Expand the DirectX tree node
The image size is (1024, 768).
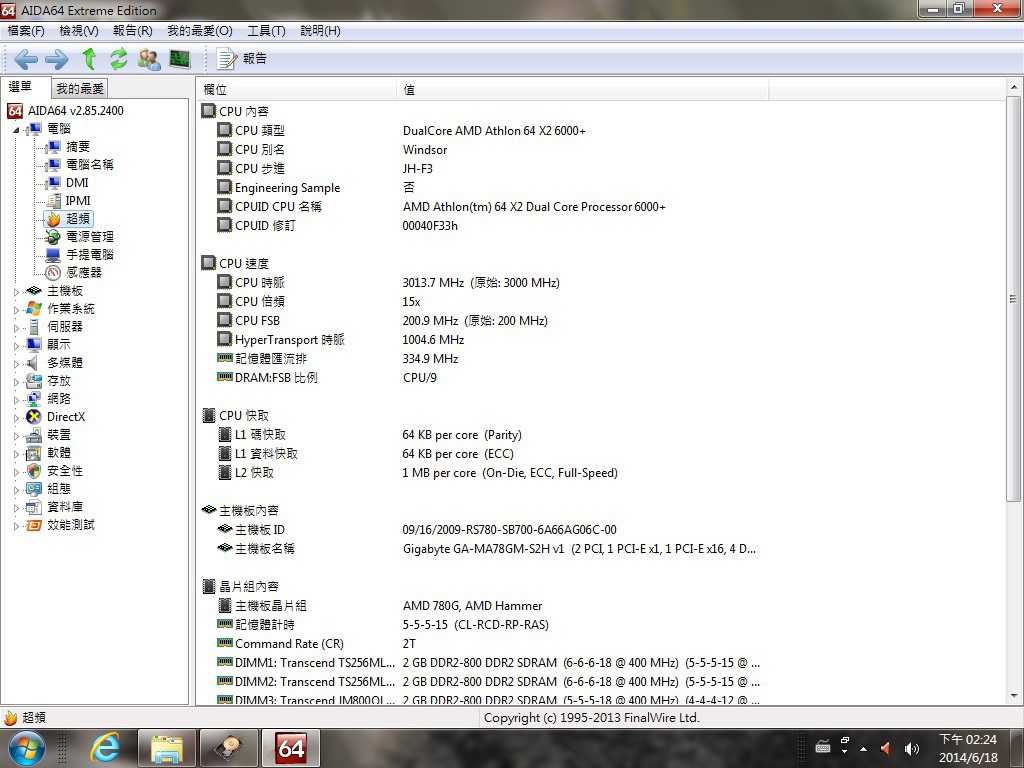click(x=16, y=417)
